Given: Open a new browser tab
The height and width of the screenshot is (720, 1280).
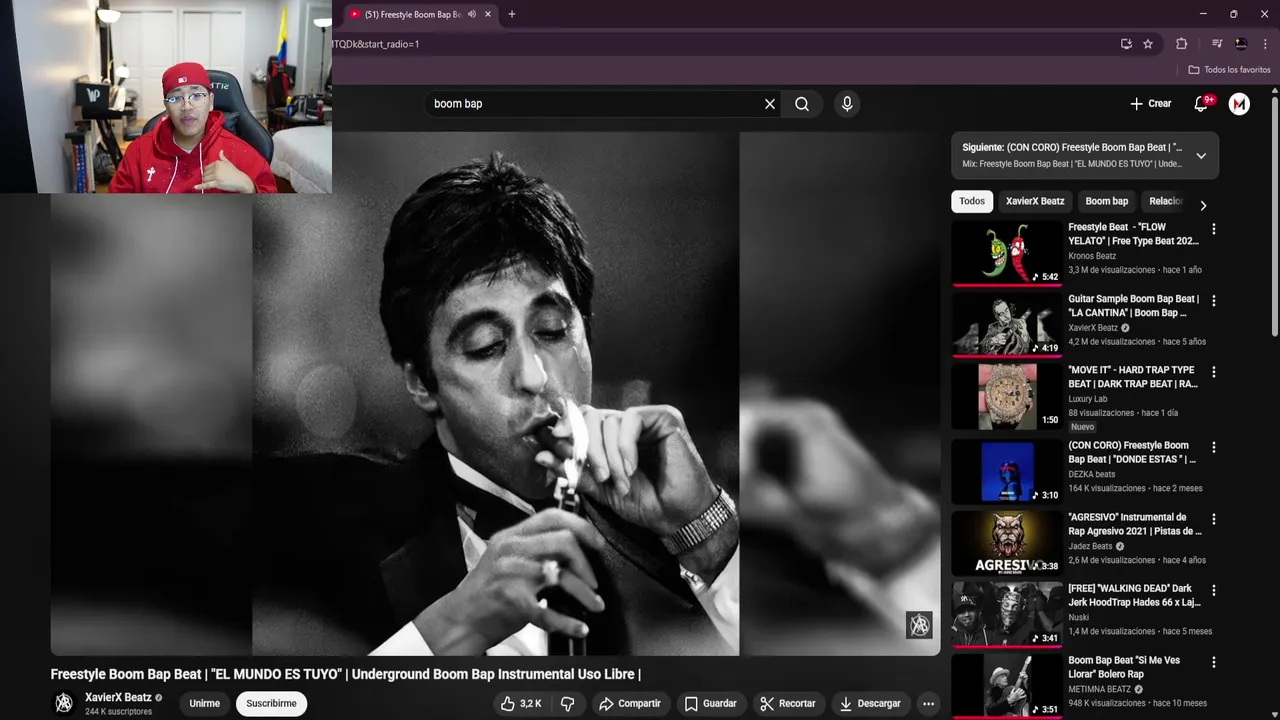Looking at the screenshot, I should 512,14.
